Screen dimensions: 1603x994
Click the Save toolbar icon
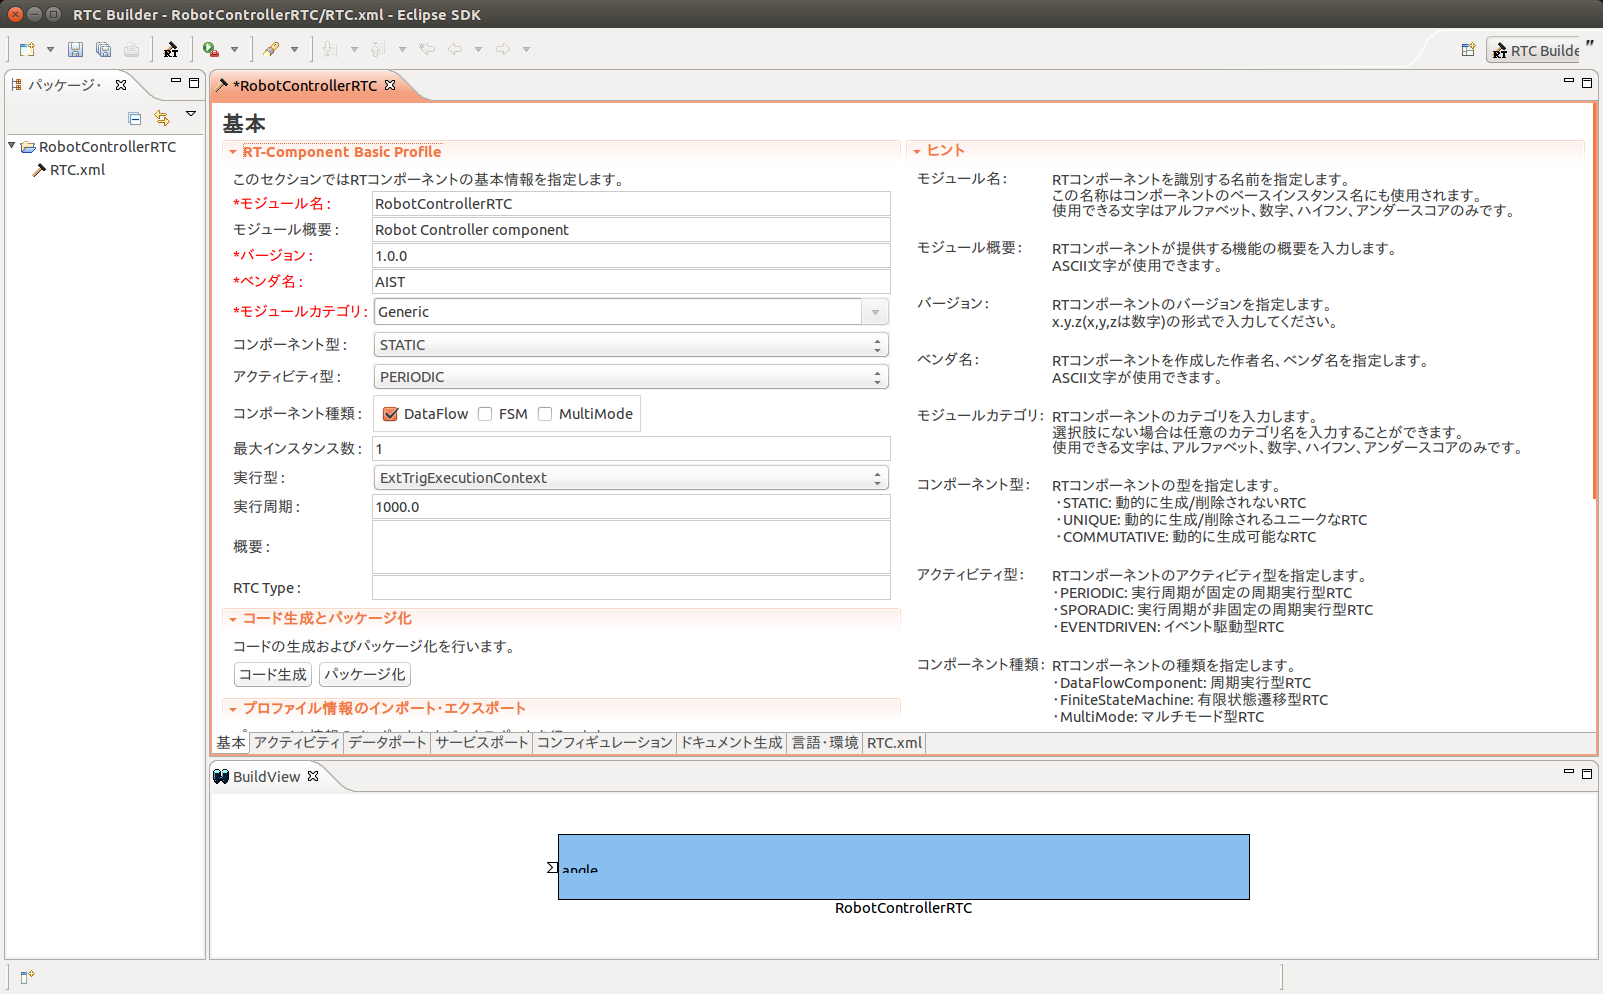[x=75, y=49]
